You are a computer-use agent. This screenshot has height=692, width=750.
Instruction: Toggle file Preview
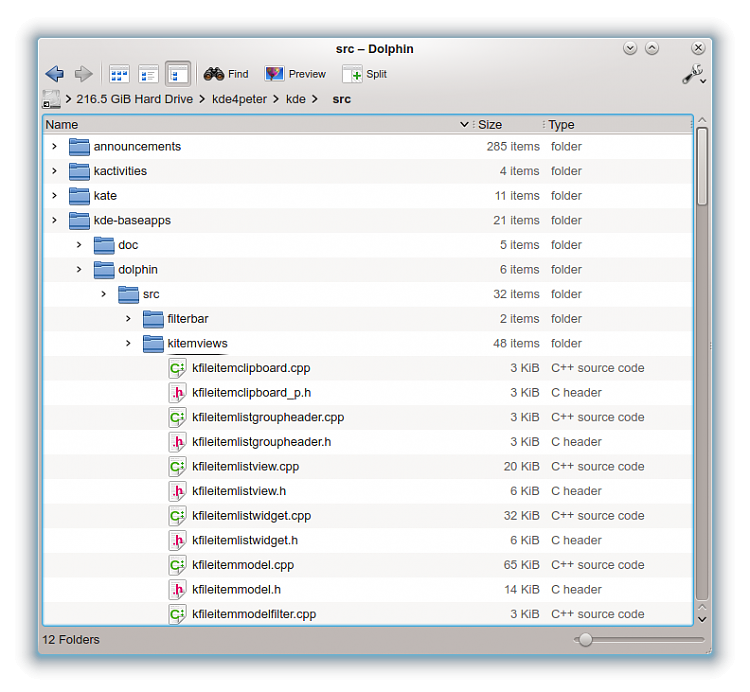pos(295,74)
